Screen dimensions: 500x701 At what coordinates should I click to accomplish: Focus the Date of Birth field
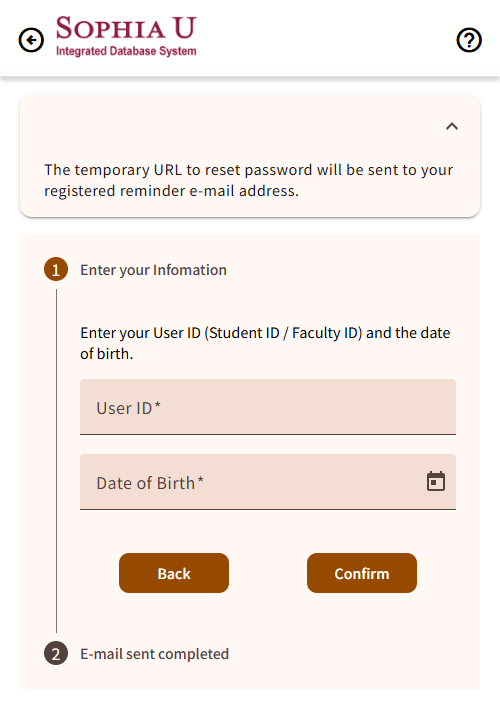268,482
